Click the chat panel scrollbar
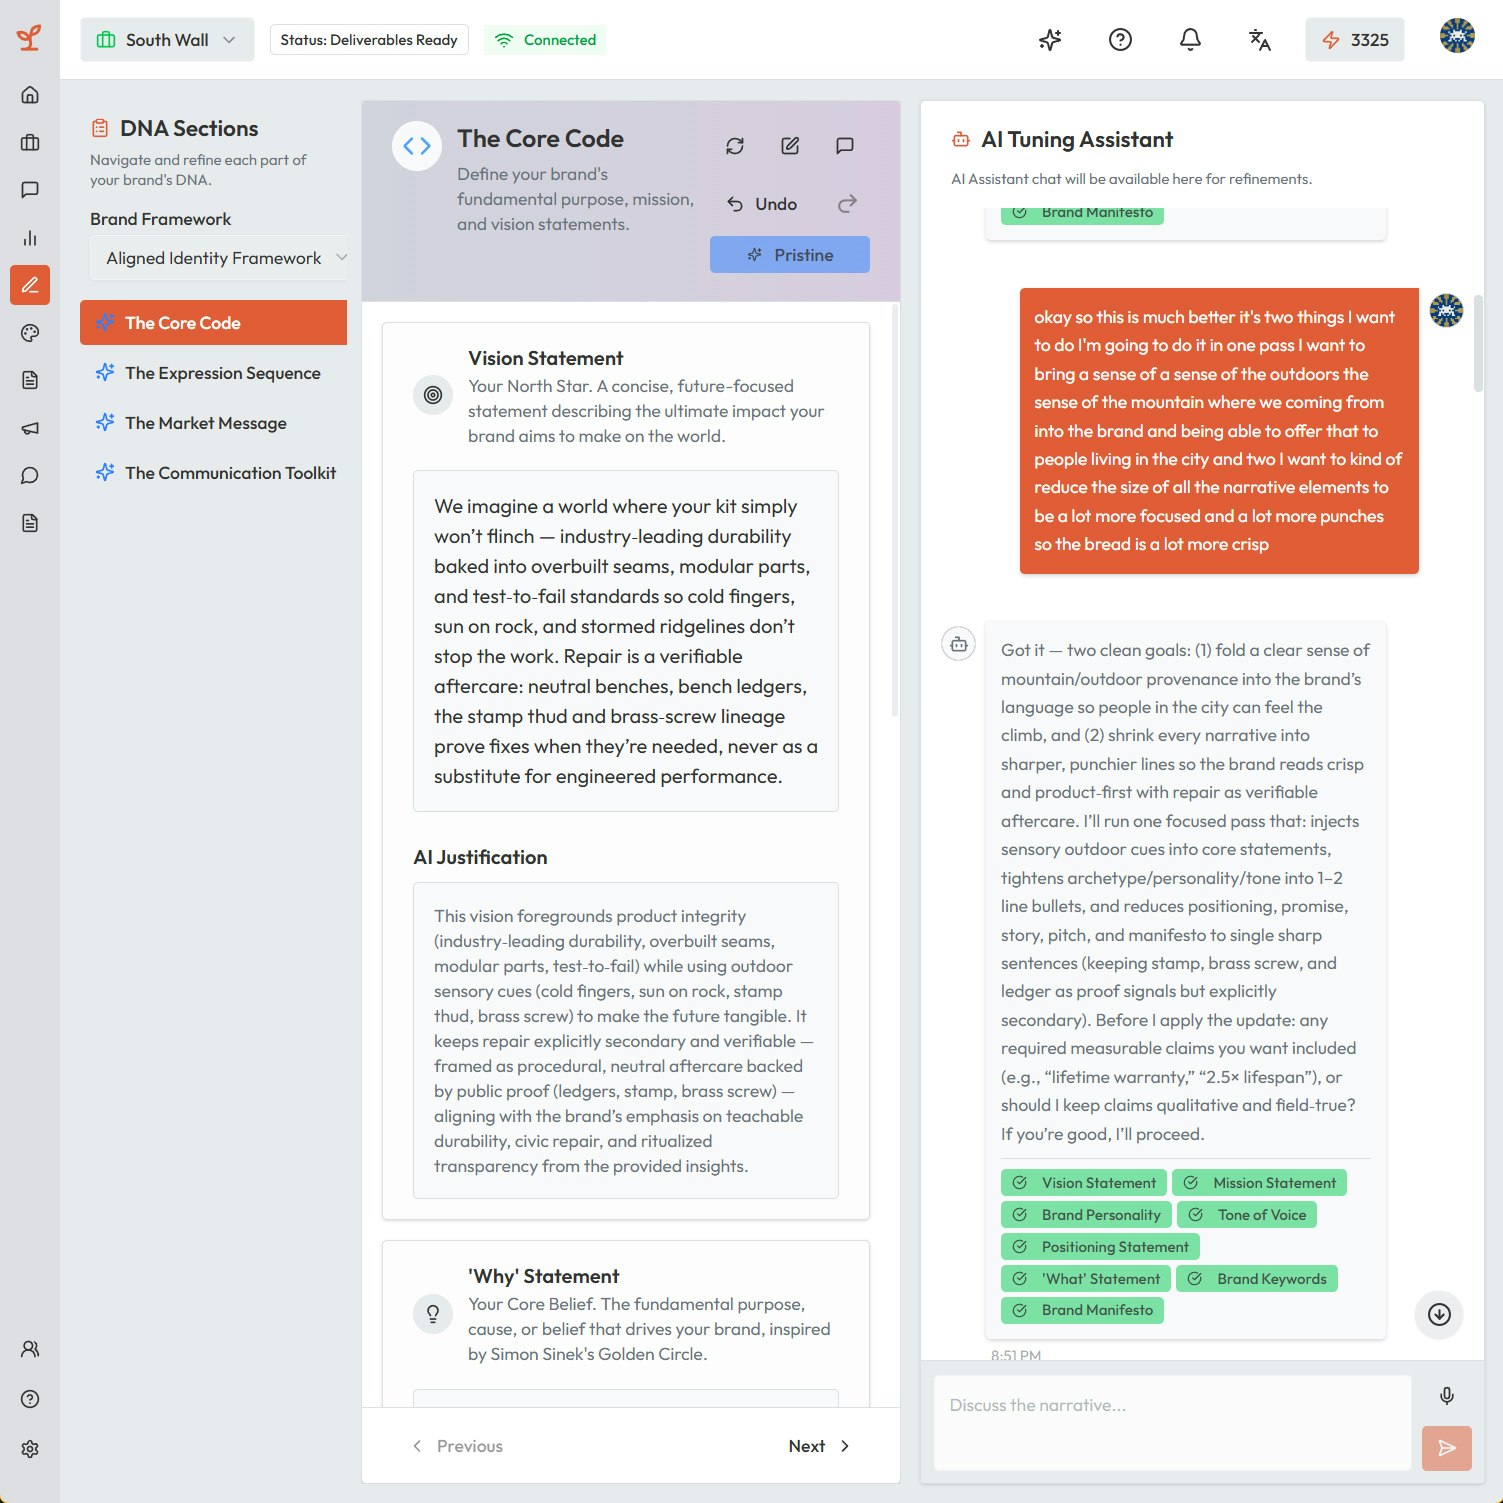Screen dimensions: 1503x1503 [1478, 343]
